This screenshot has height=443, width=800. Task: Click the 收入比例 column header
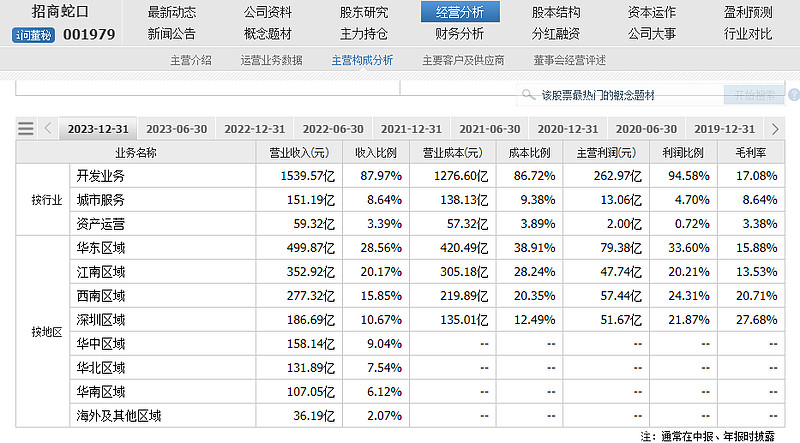coord(376,153)
